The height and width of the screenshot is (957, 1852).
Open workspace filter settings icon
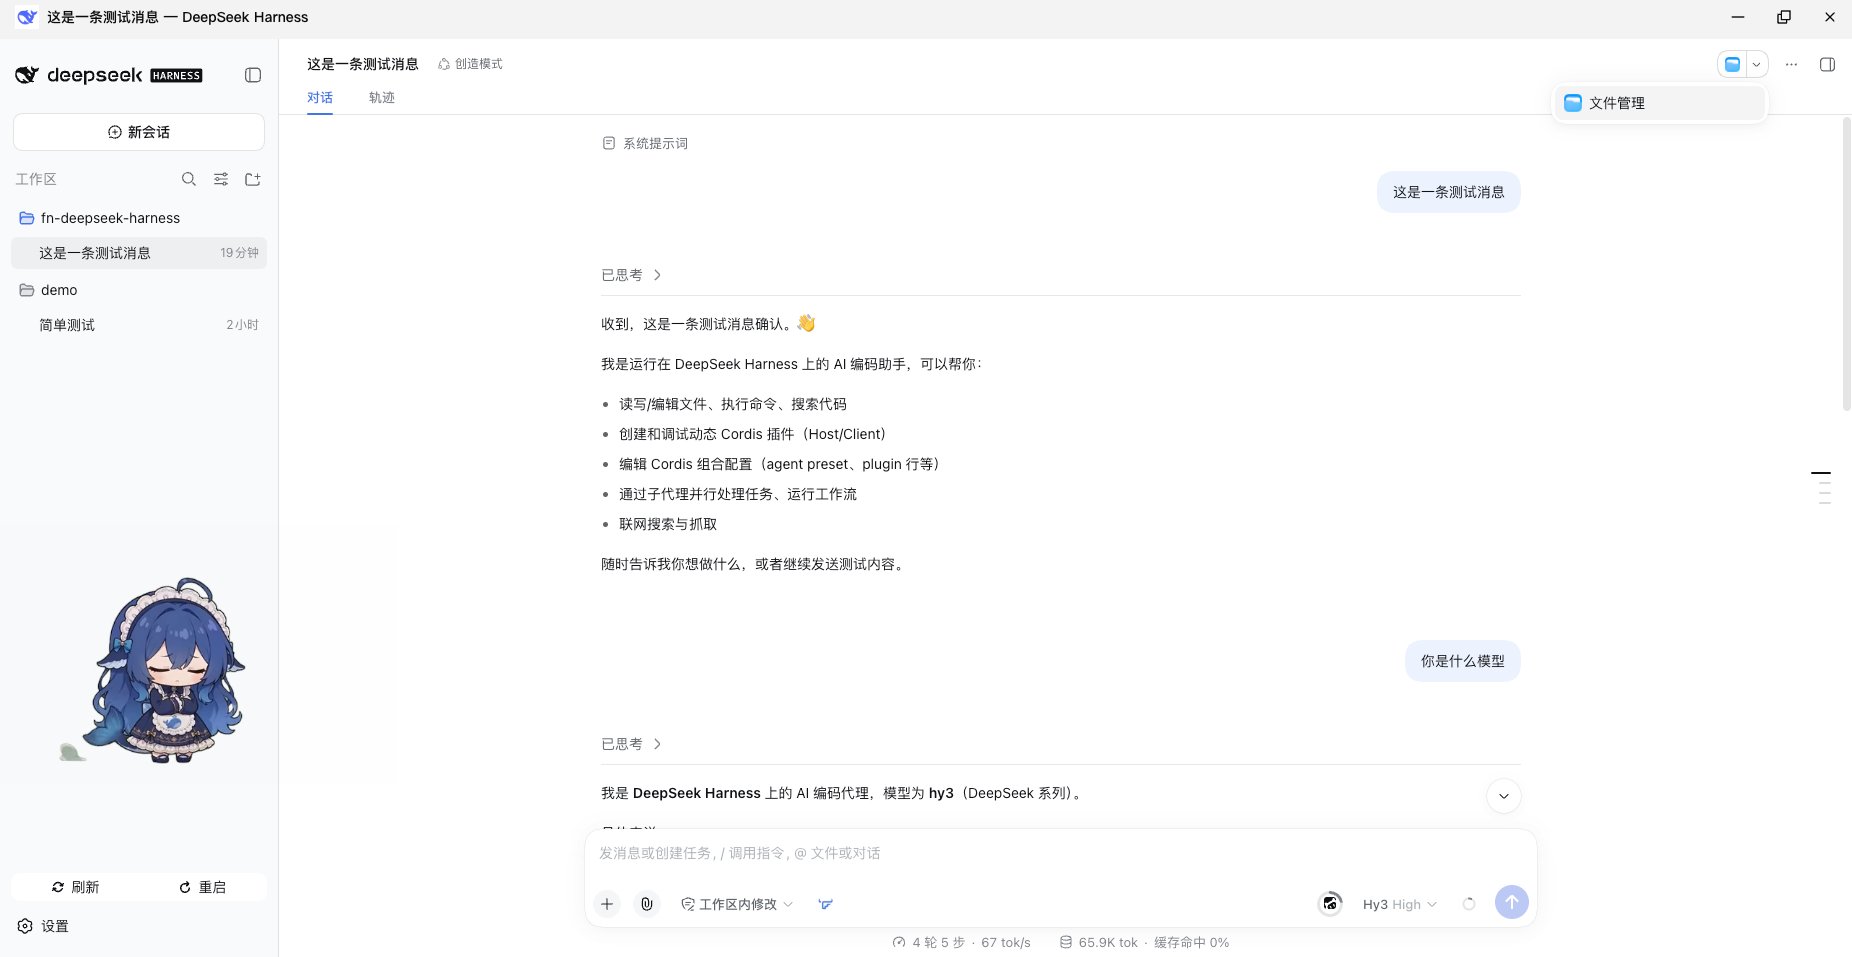pos(221,179)
